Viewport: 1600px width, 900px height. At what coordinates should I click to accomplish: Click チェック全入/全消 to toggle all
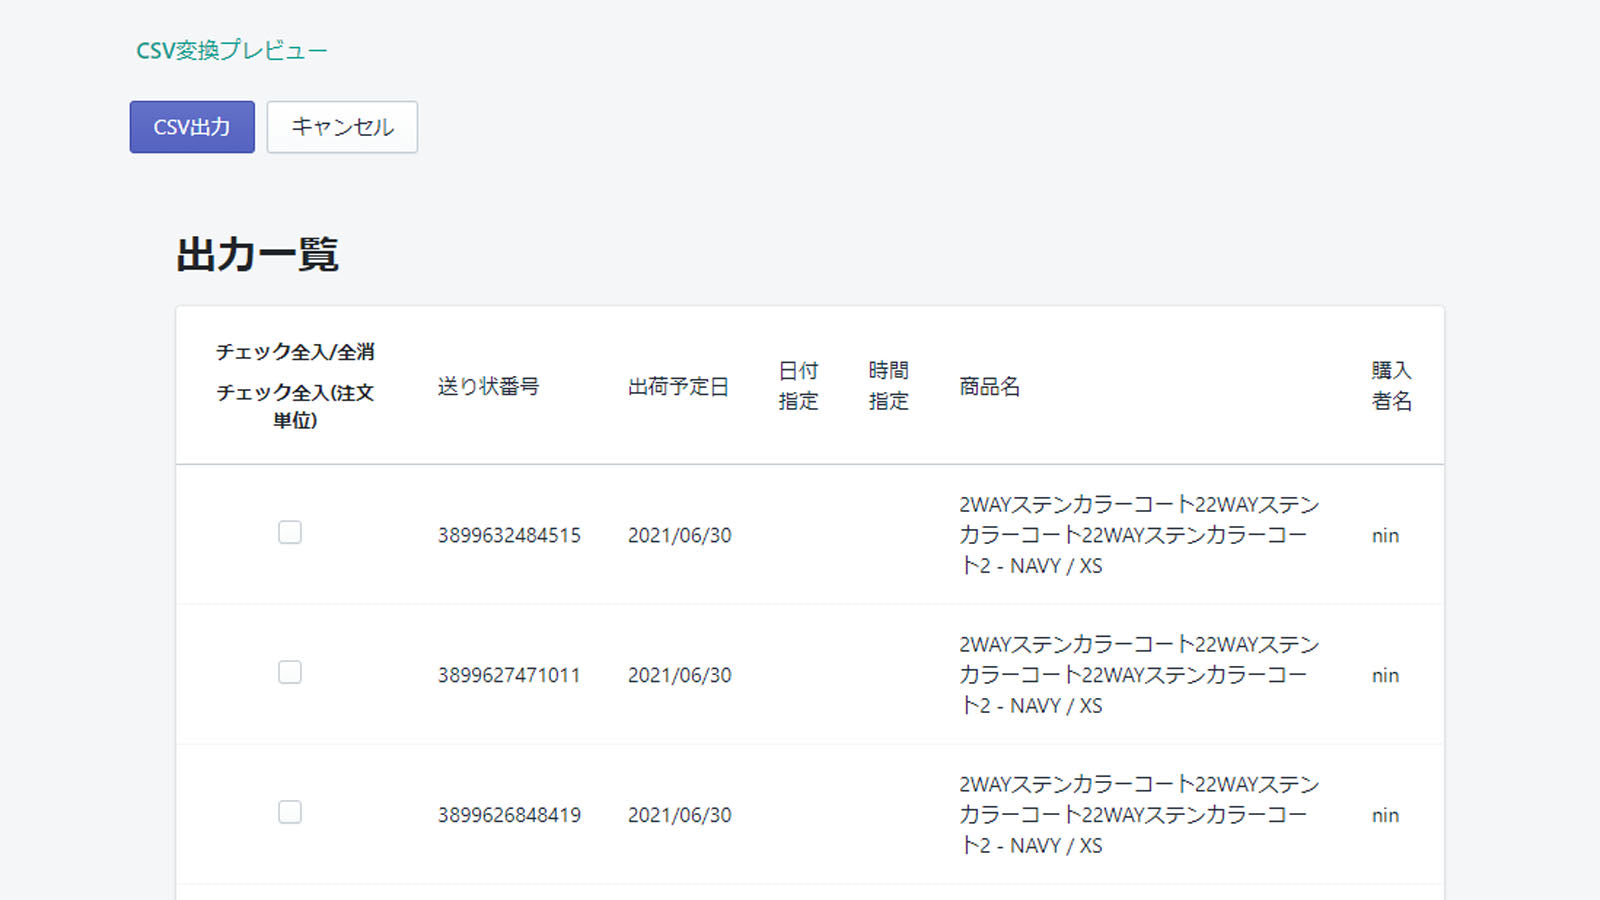pos(295,352)
